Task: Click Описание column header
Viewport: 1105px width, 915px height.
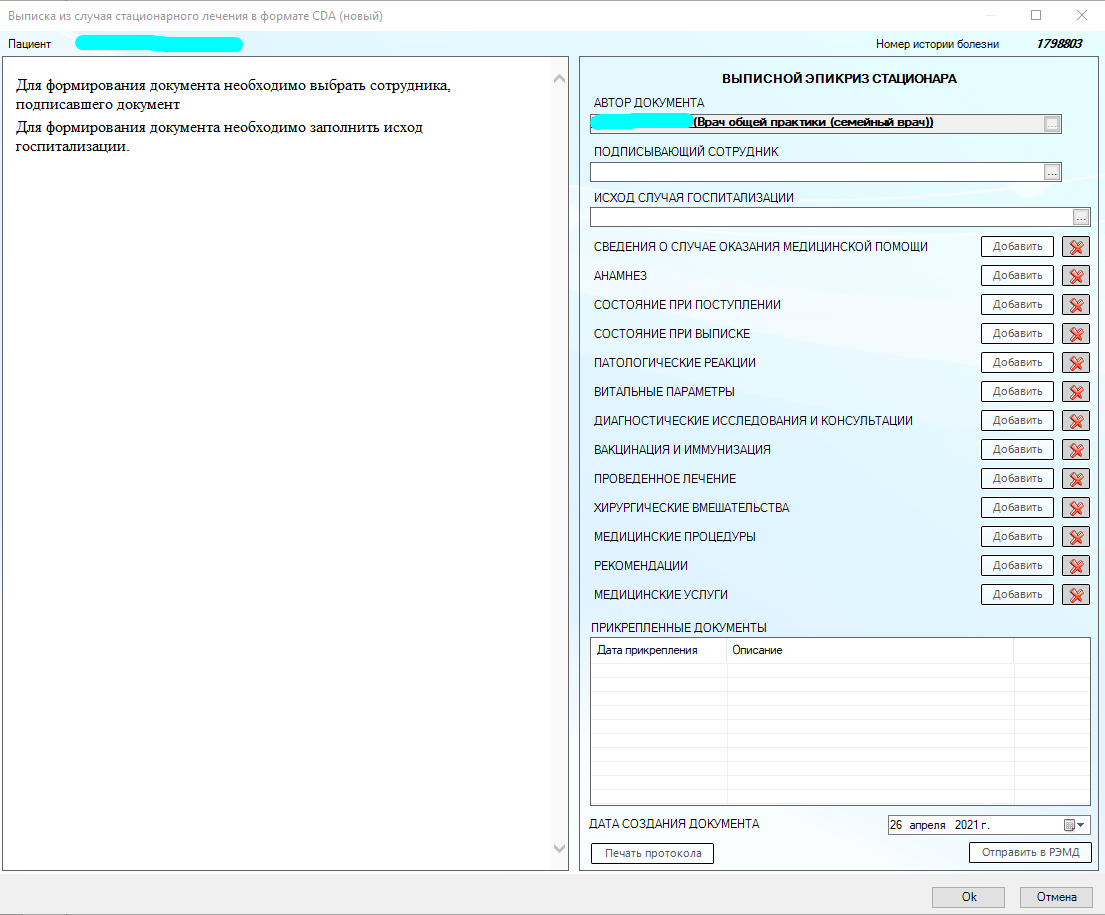Action: 870,651
